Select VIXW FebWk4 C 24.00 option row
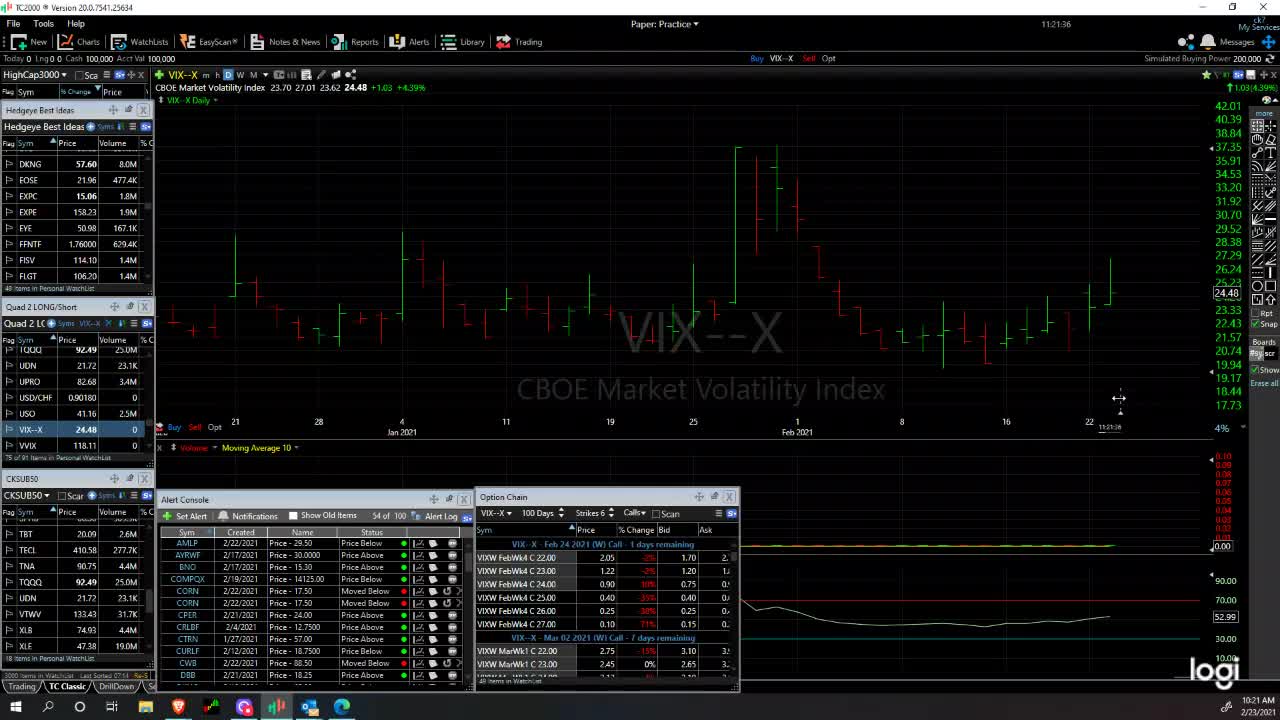This screenshot has width=1280, height=720. pyautogui.click(x=606, y=584)
